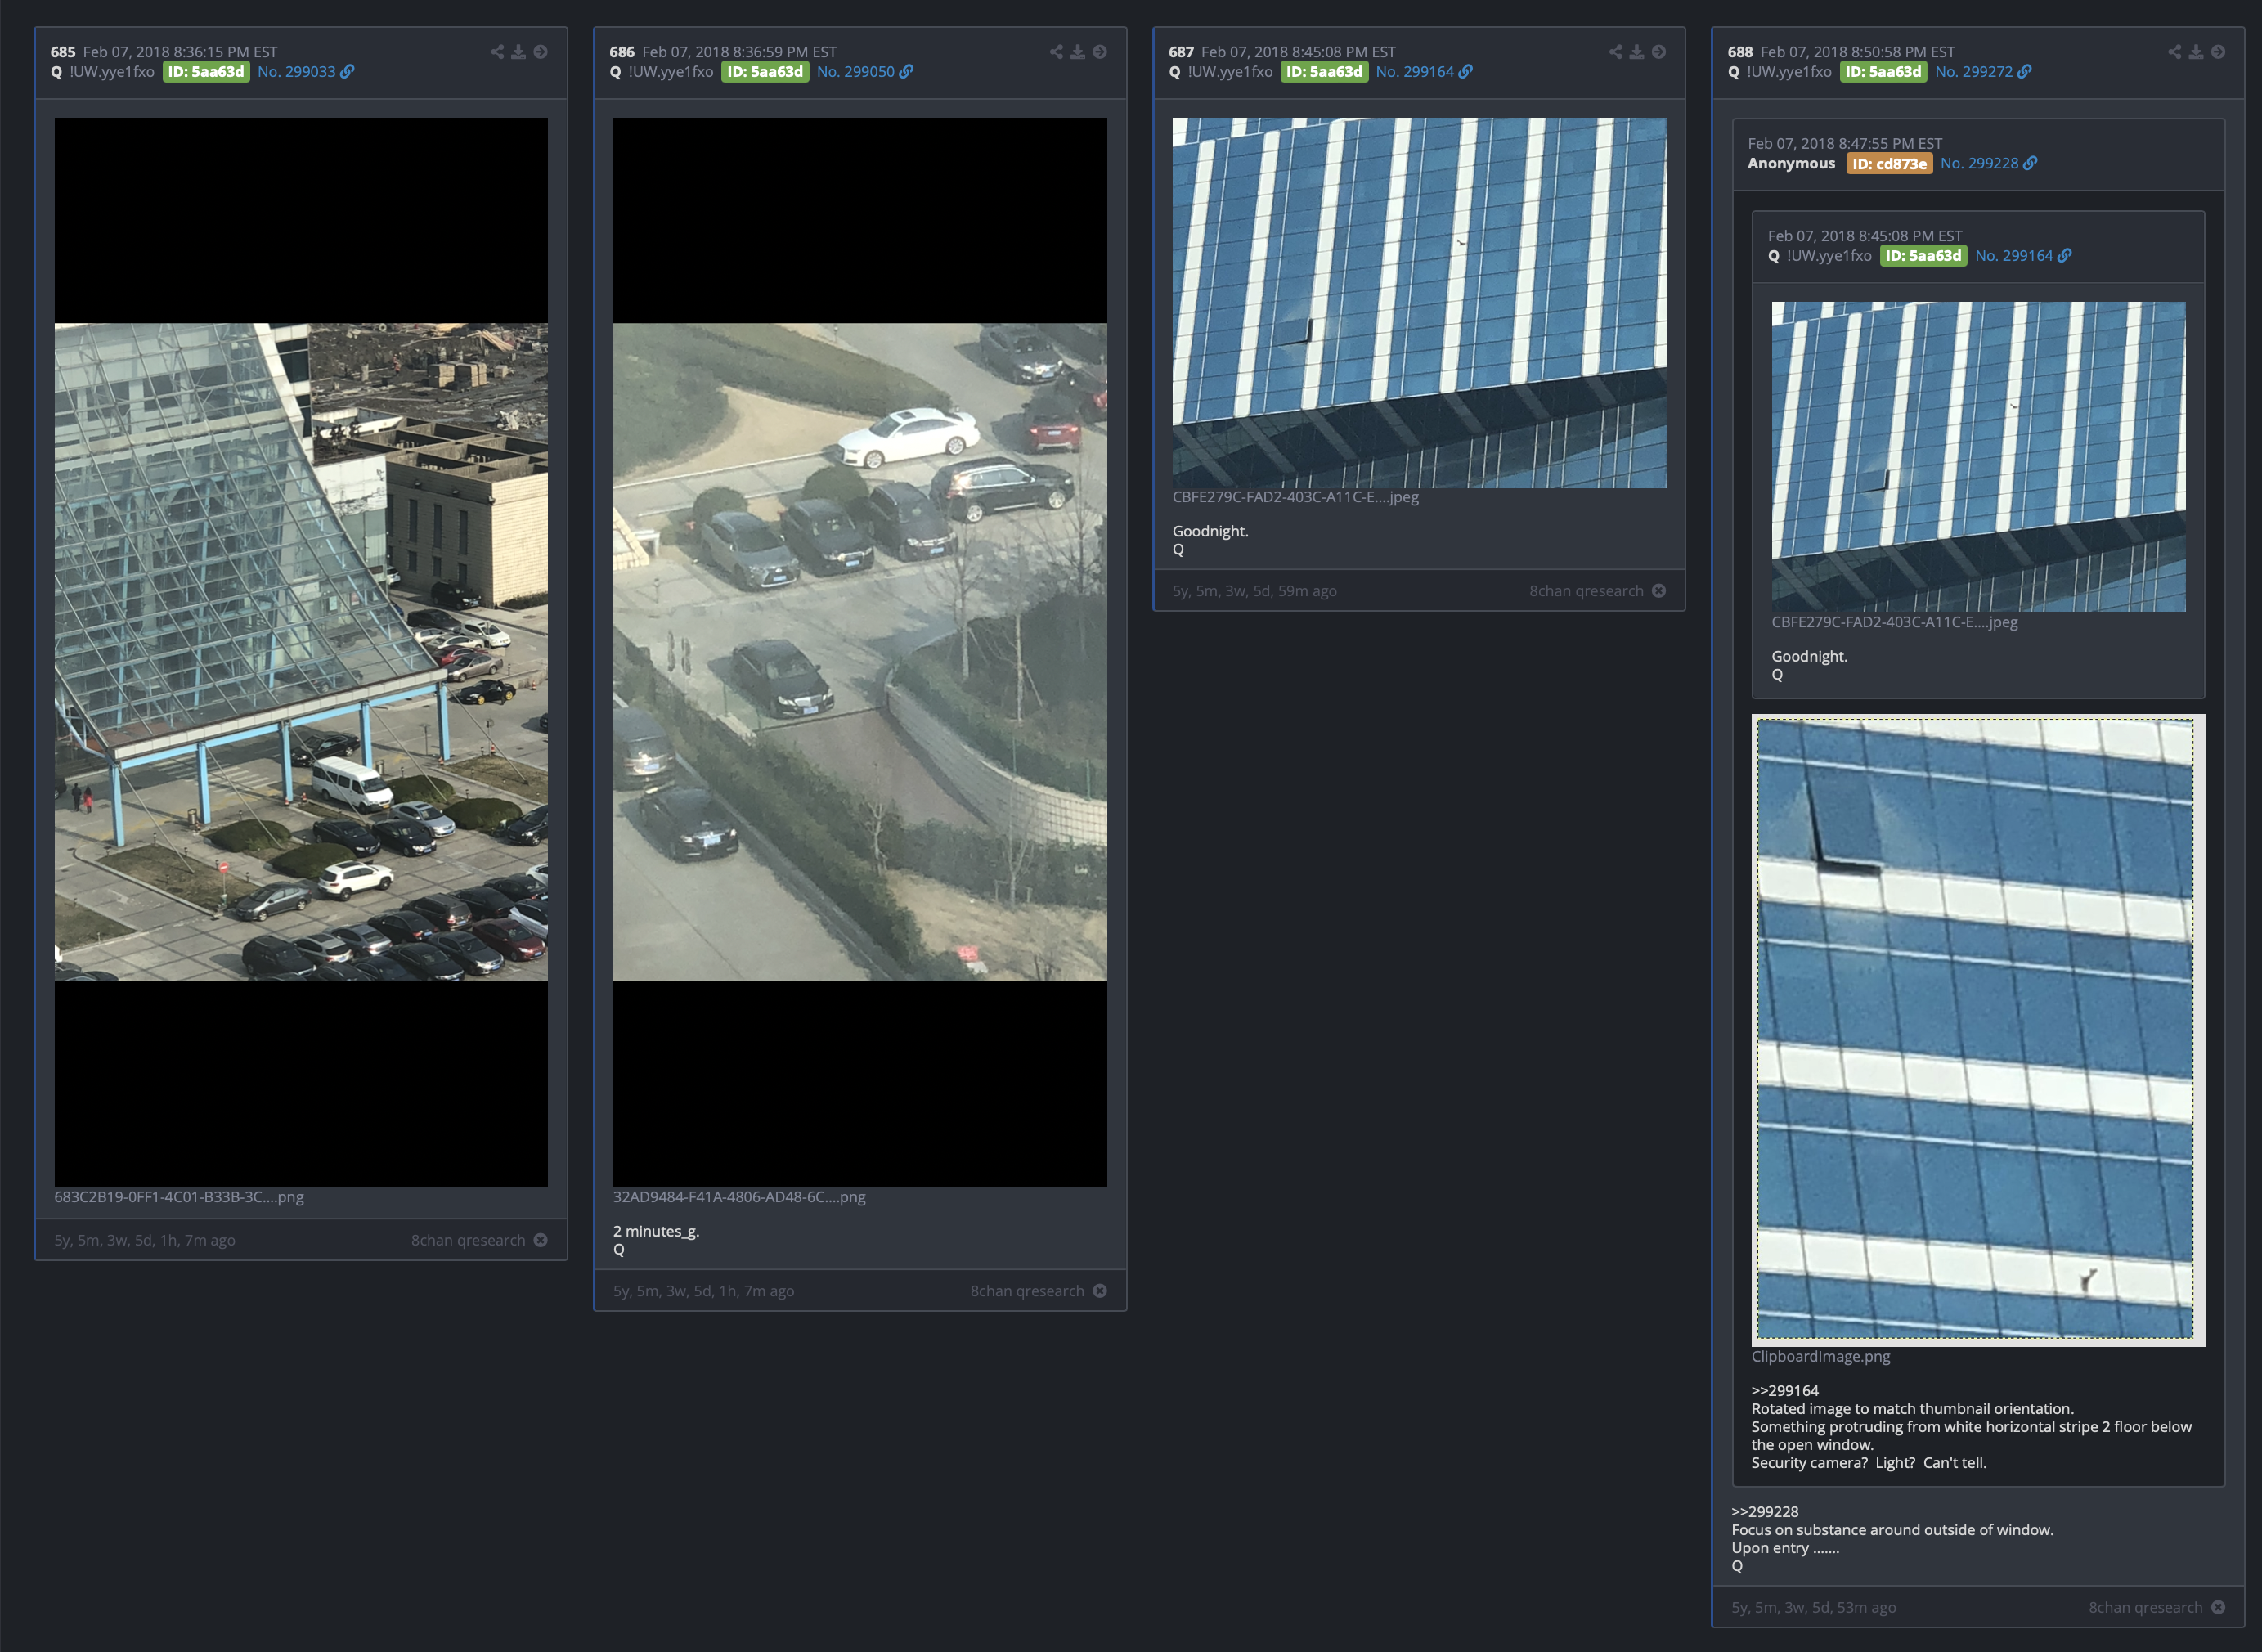Click filename 683C2B19-0FF1-4C01-B33B-3C....png
This screenshot has height=1652, width=2262.
coord(179,1197)
